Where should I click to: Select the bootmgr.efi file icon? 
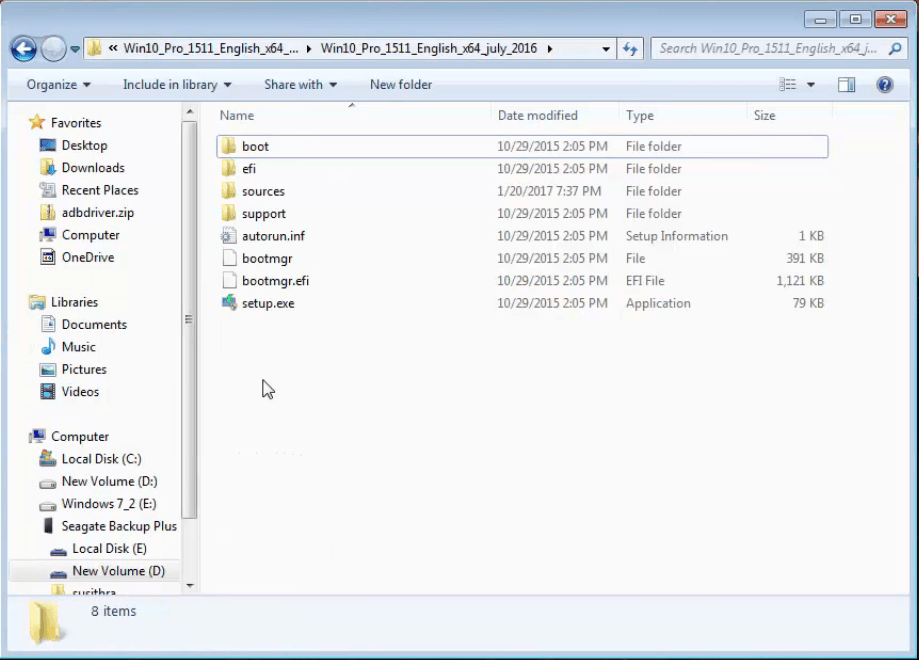(x=229, y=281)
